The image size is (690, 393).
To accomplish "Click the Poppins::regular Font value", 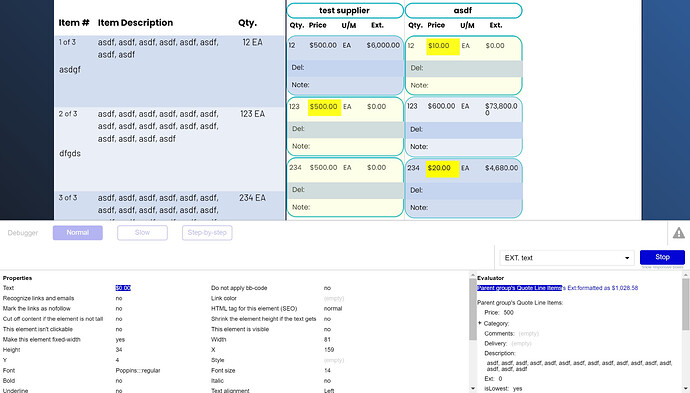I will [x=138, y=371].
